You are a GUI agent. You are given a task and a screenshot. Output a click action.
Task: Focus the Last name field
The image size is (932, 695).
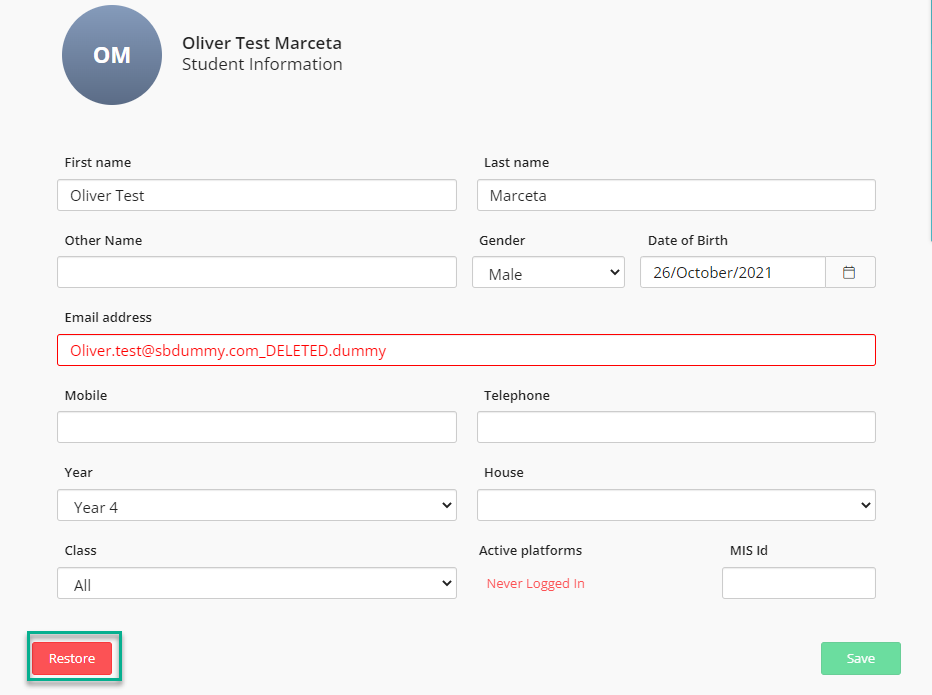pos(676,195)
